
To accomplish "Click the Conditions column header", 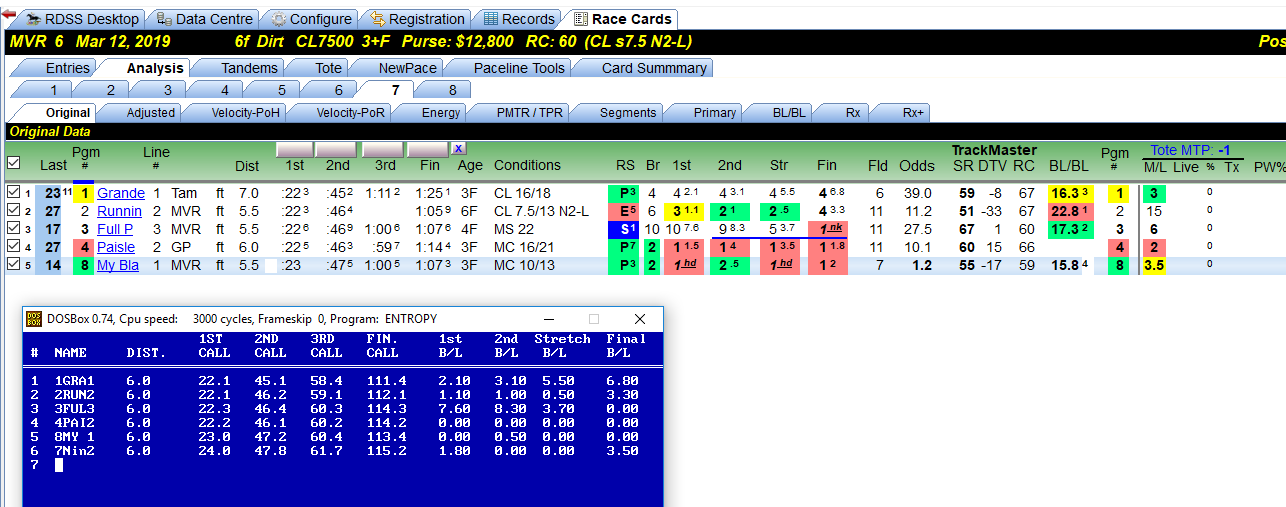I will 528,165.
